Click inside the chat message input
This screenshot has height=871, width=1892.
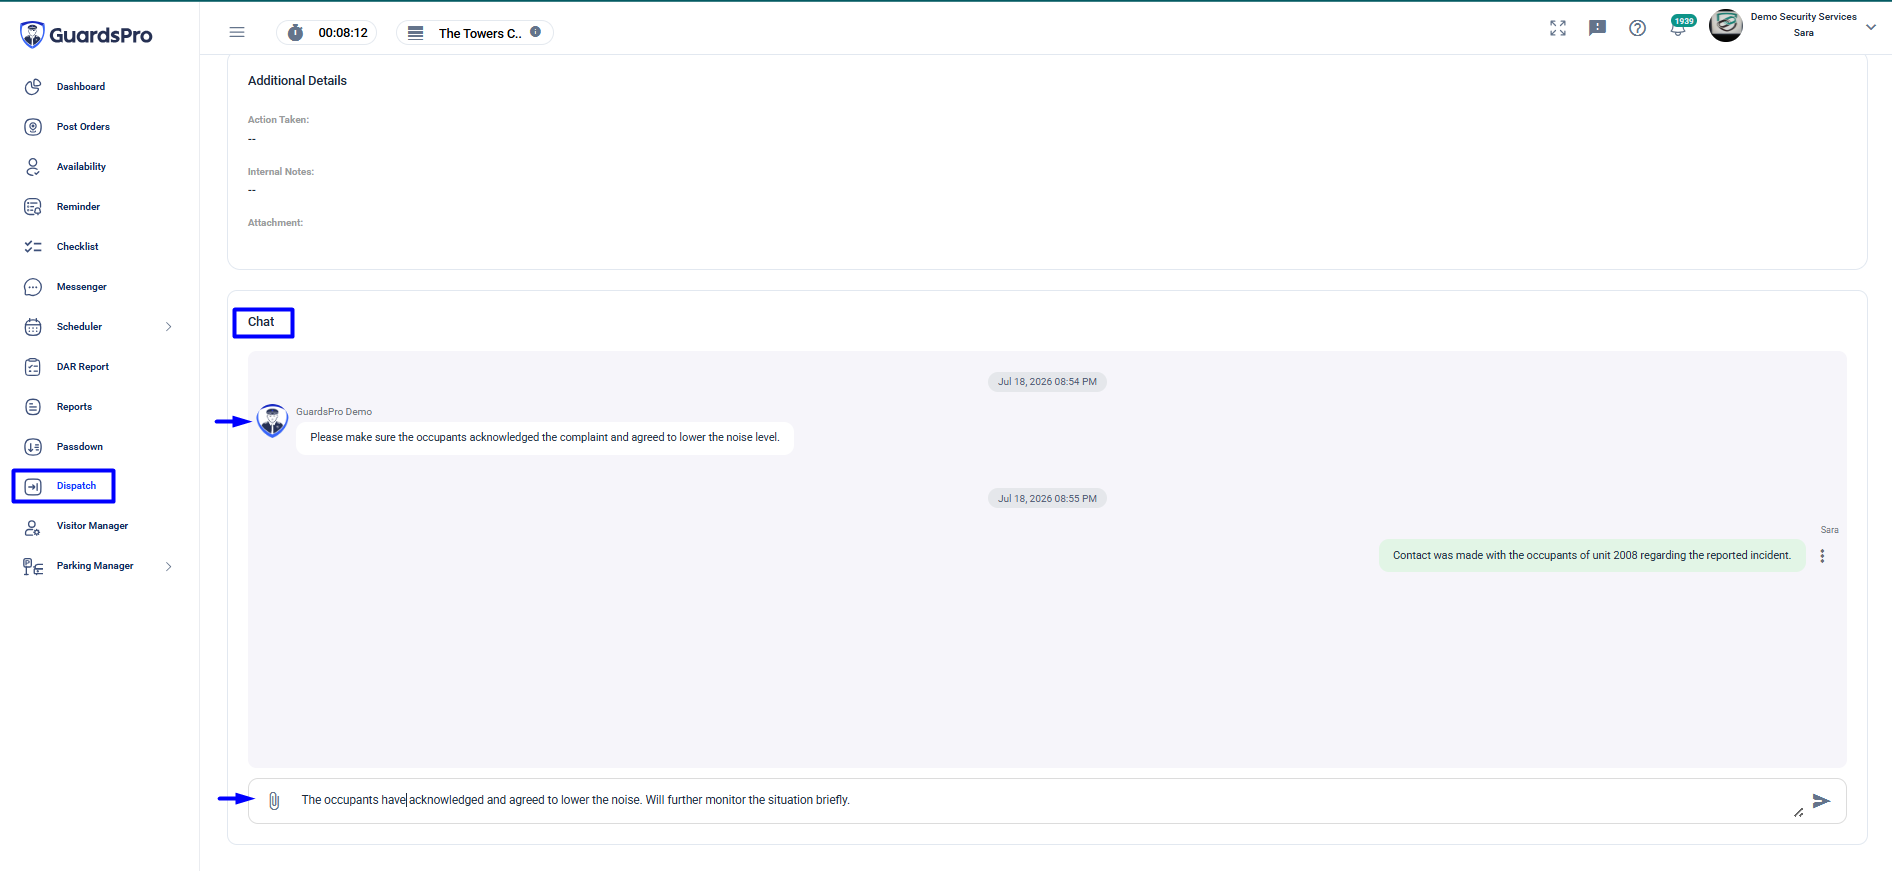pos(1040,800)
